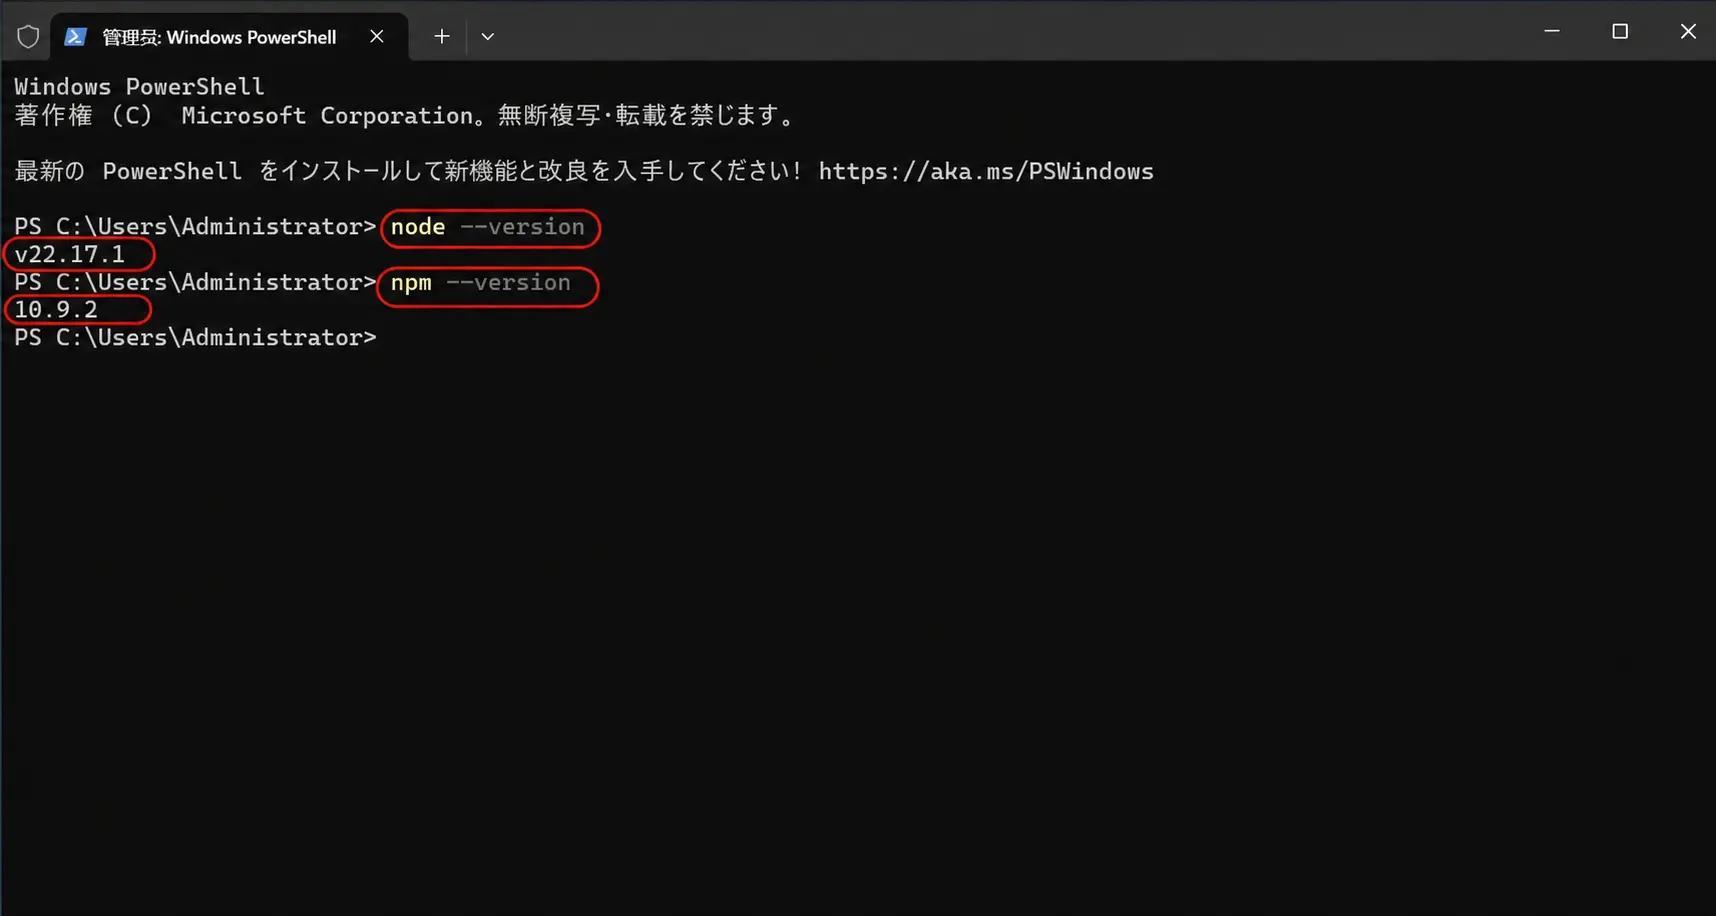The width and height of the screenshot is (1716, 916).
Task: Open the https://aka.ms/PSWindows link
Action: click(986, 171)
